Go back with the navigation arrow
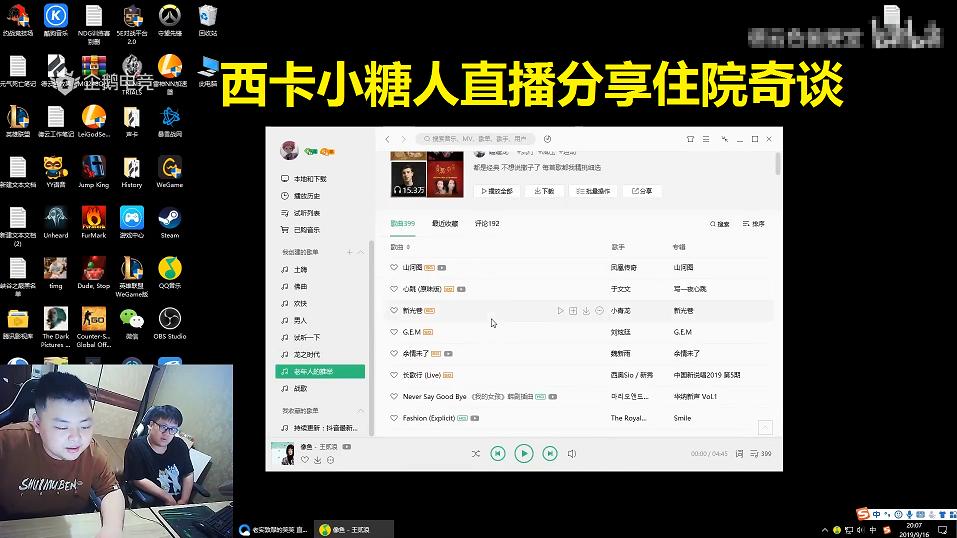Screen dimensions: 957x538 [388, 139]
